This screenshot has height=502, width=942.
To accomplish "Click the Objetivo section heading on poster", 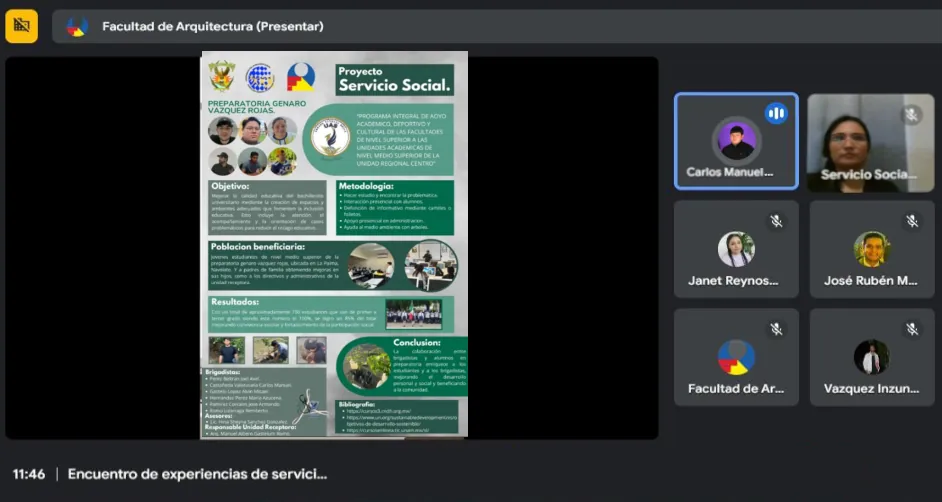I will coord(229,186).
